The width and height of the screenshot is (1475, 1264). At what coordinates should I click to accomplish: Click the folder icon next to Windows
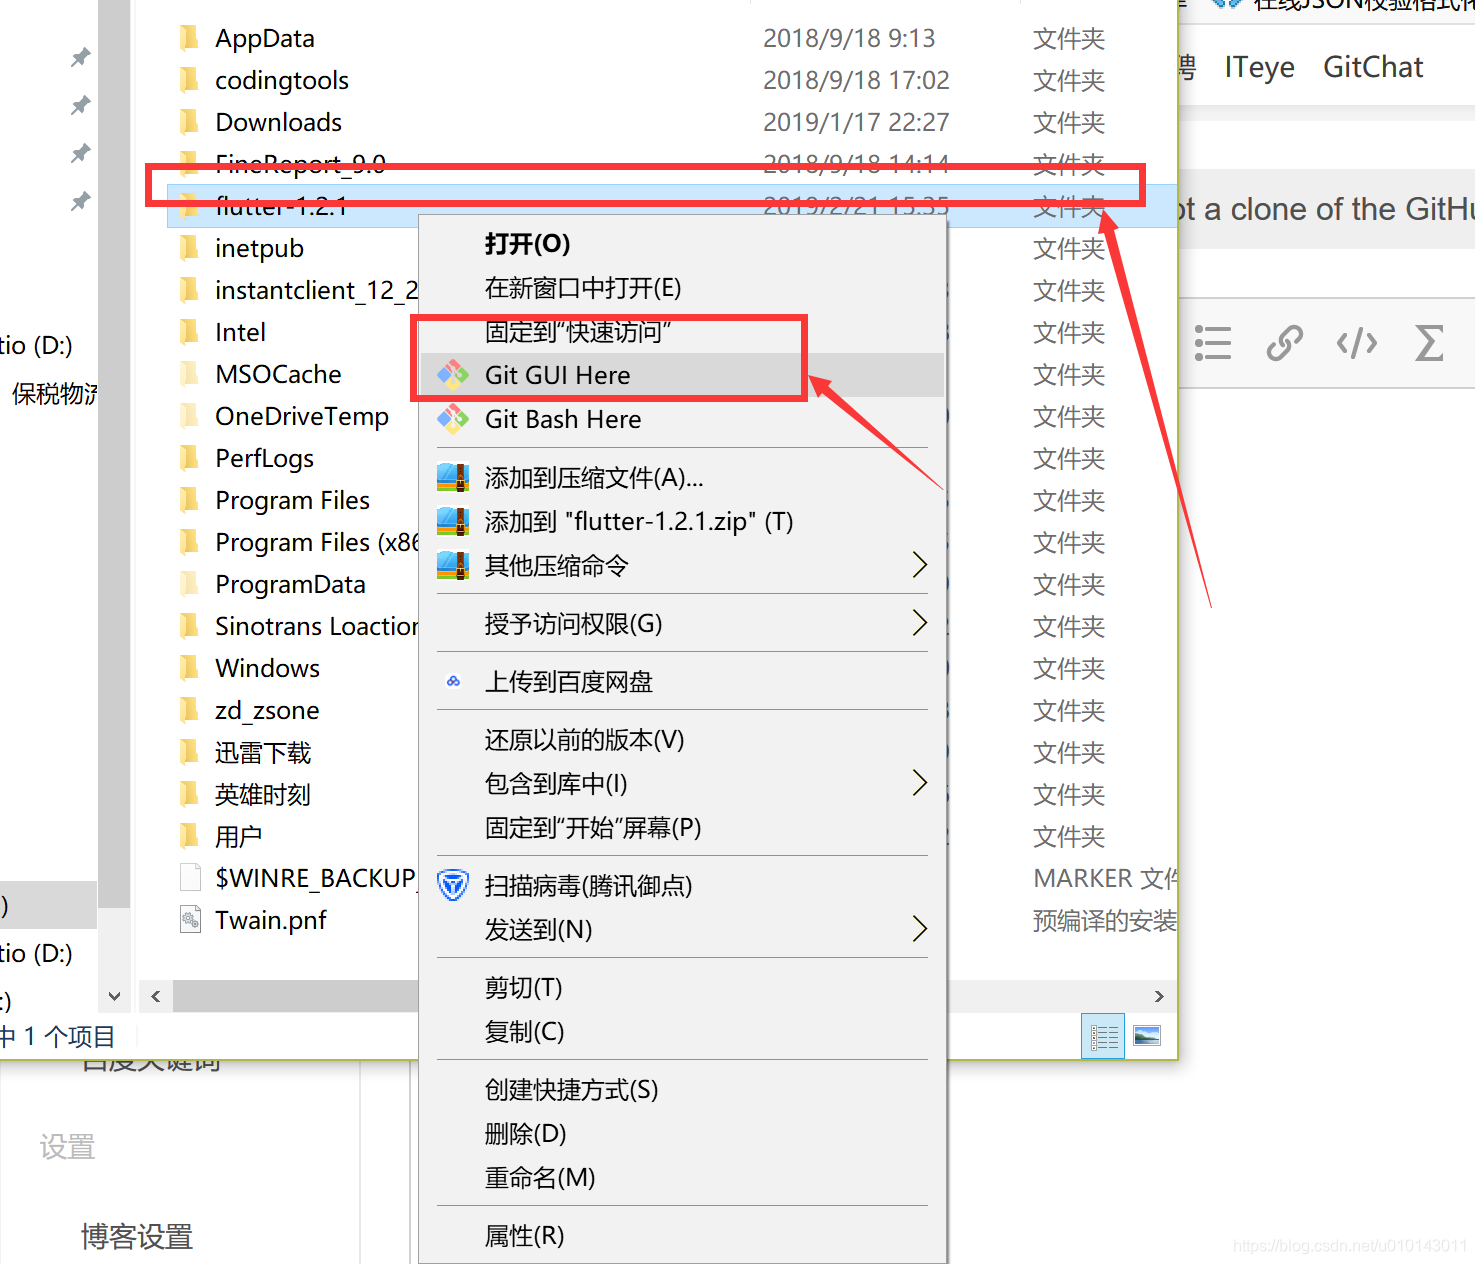188,668
